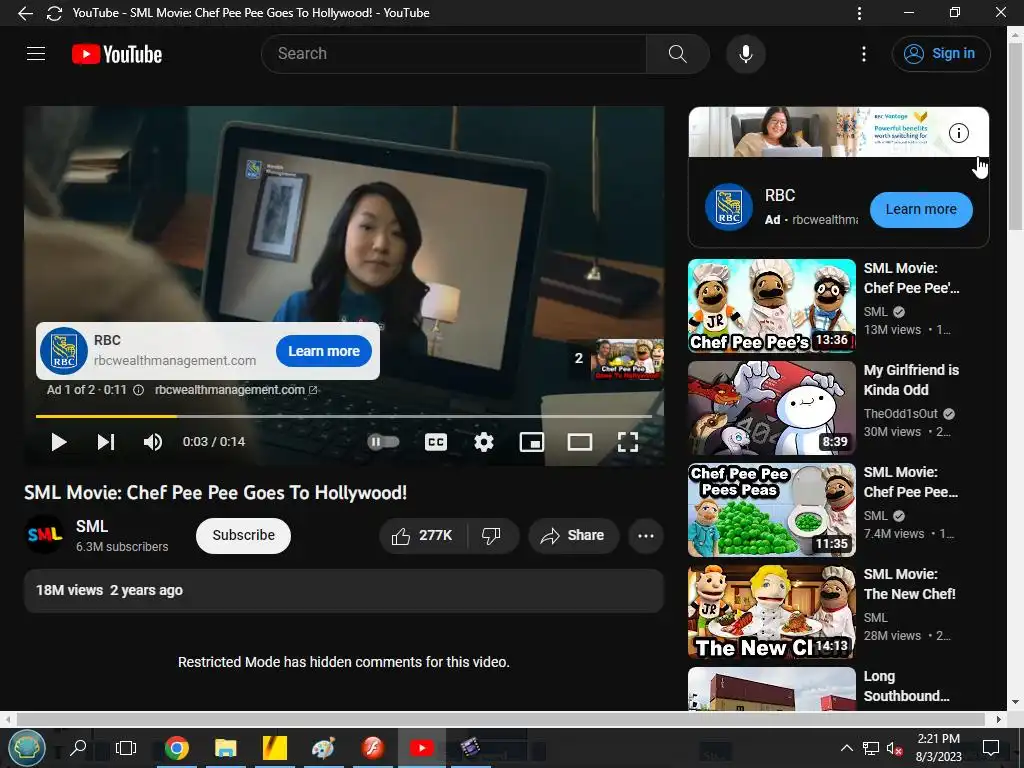Open SML channel avatar
The image size is (1024, 768).
tap(44, 535)
